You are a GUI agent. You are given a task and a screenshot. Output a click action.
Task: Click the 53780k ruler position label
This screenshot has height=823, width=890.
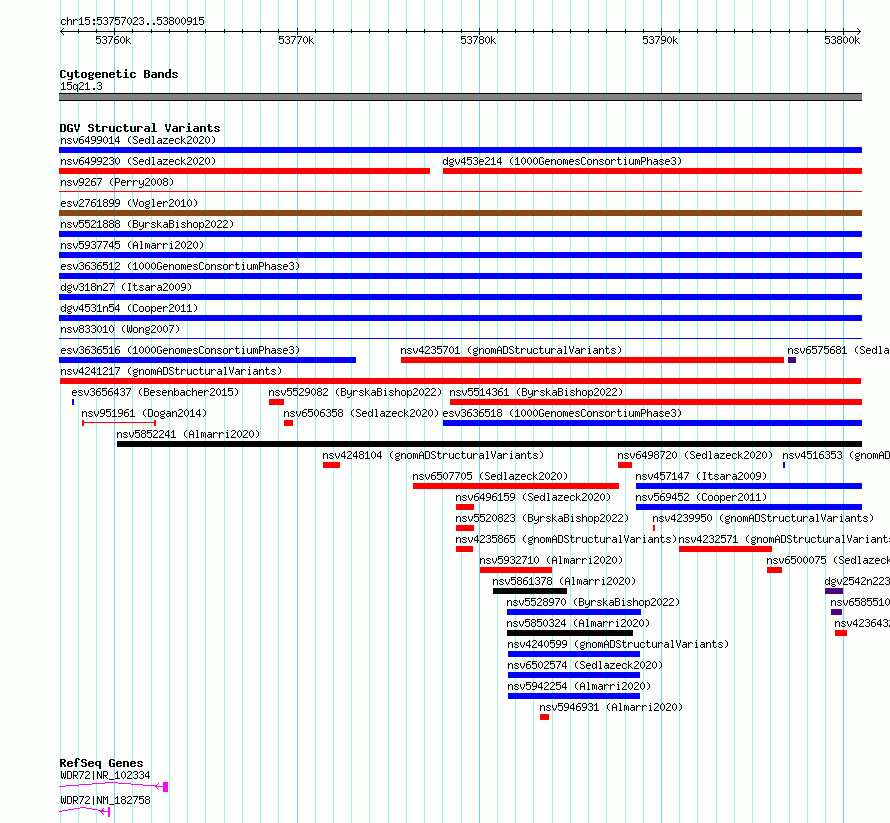click(478, 40)
